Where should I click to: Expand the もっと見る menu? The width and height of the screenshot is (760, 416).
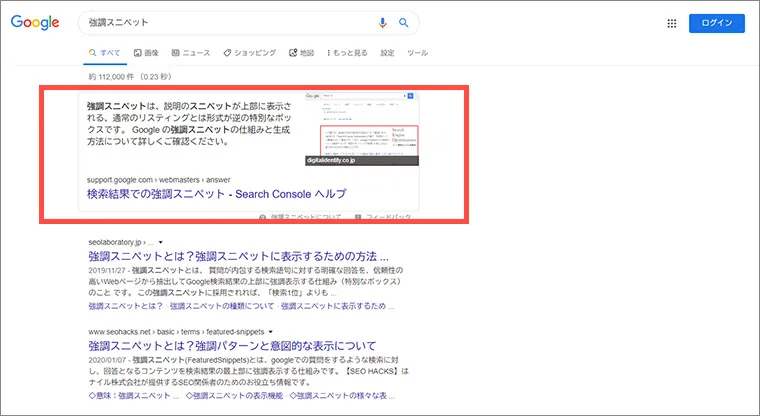tap(347, 53)
